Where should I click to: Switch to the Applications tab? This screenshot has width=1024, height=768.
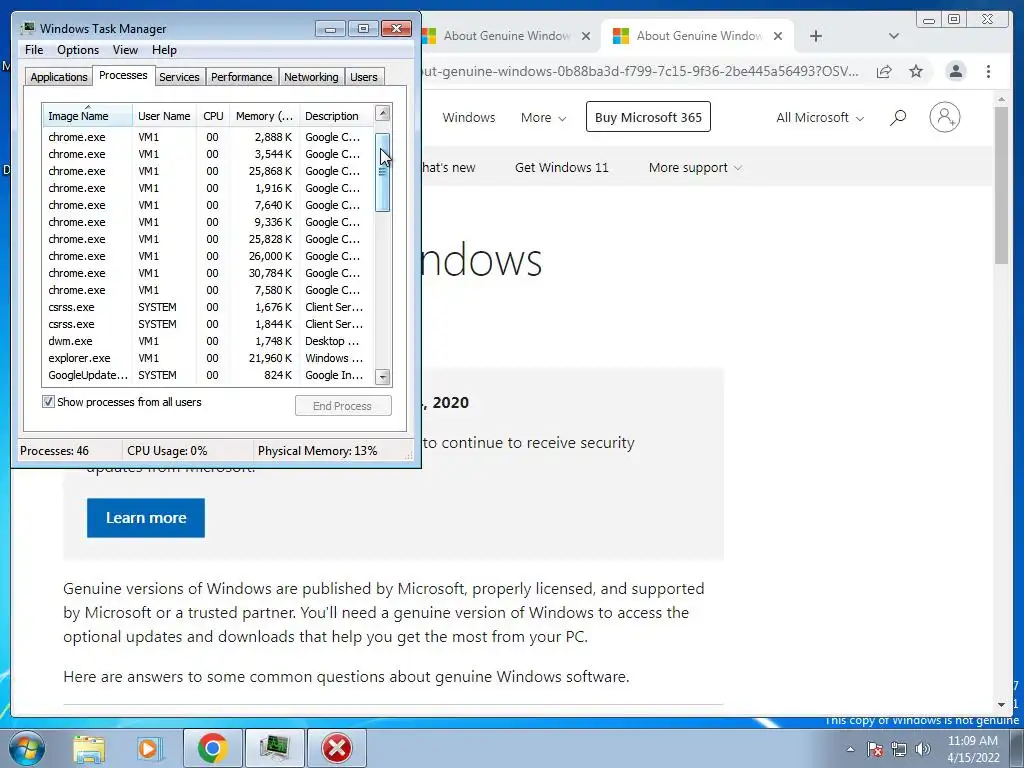(x=59, y=77)
